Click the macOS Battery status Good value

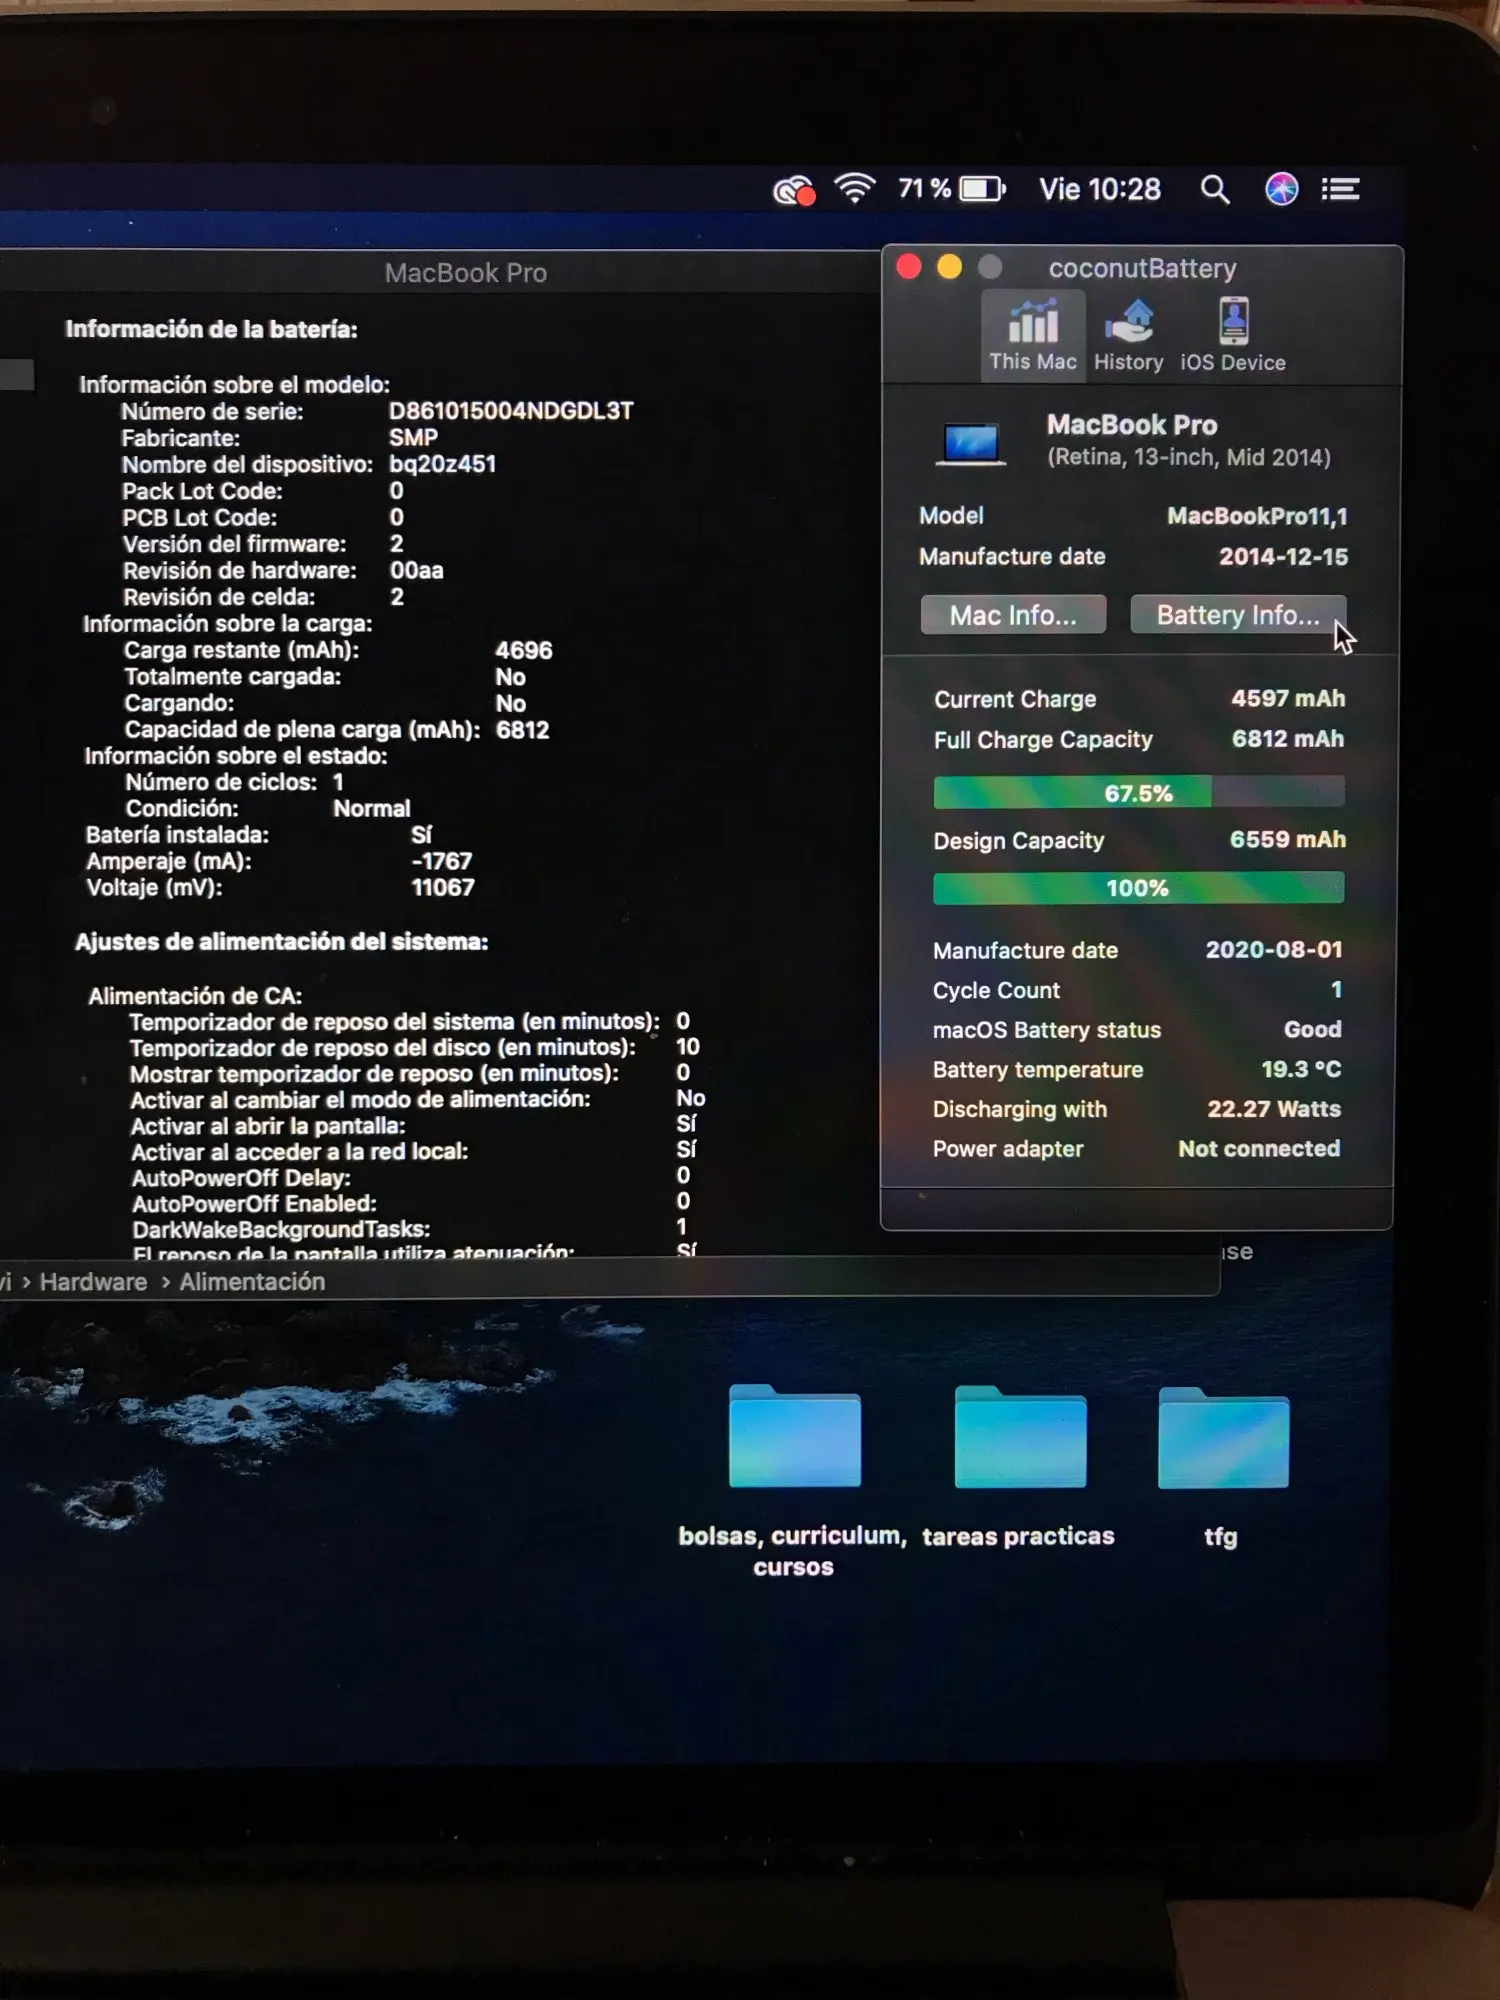click(x=1312, y=1029)
